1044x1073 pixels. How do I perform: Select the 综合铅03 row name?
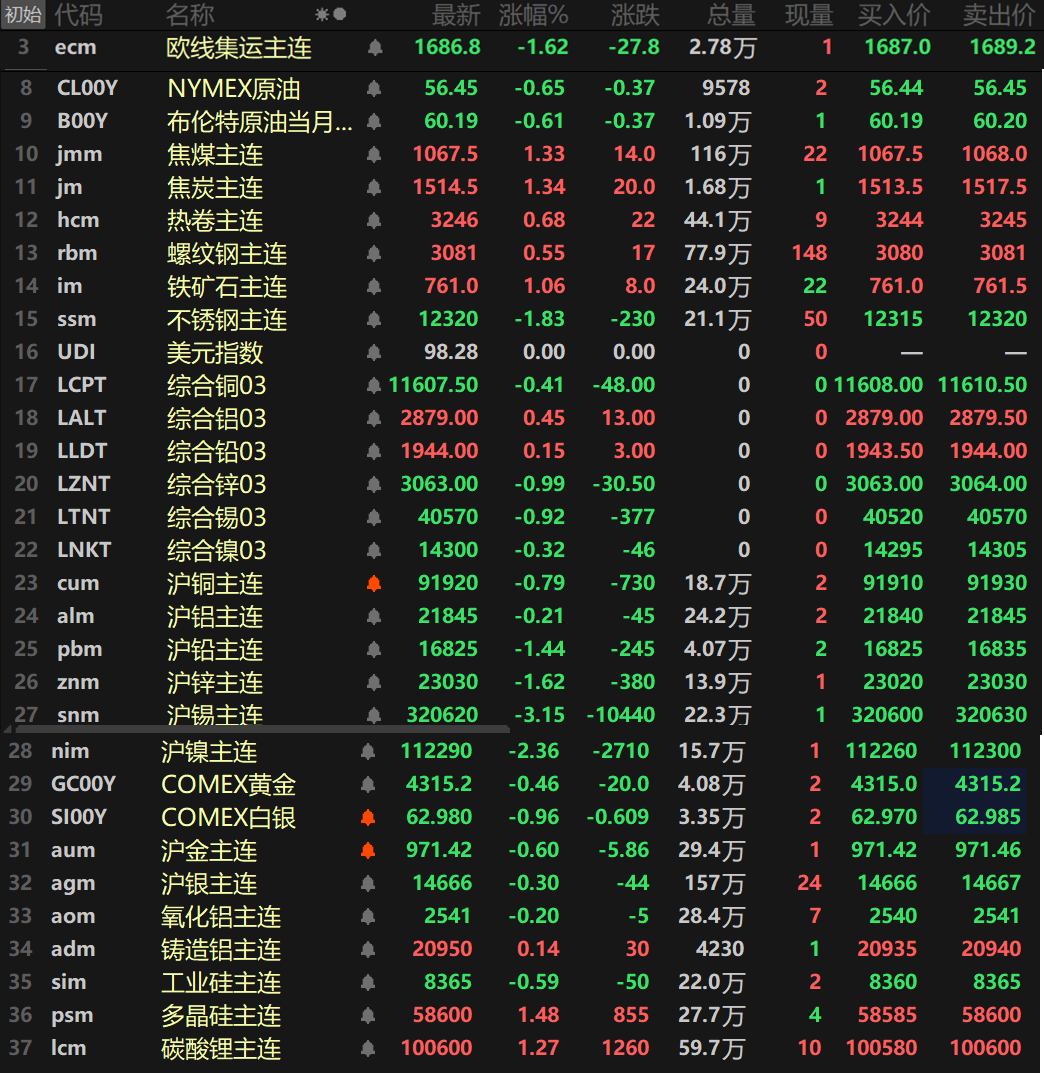click(216, 451)
